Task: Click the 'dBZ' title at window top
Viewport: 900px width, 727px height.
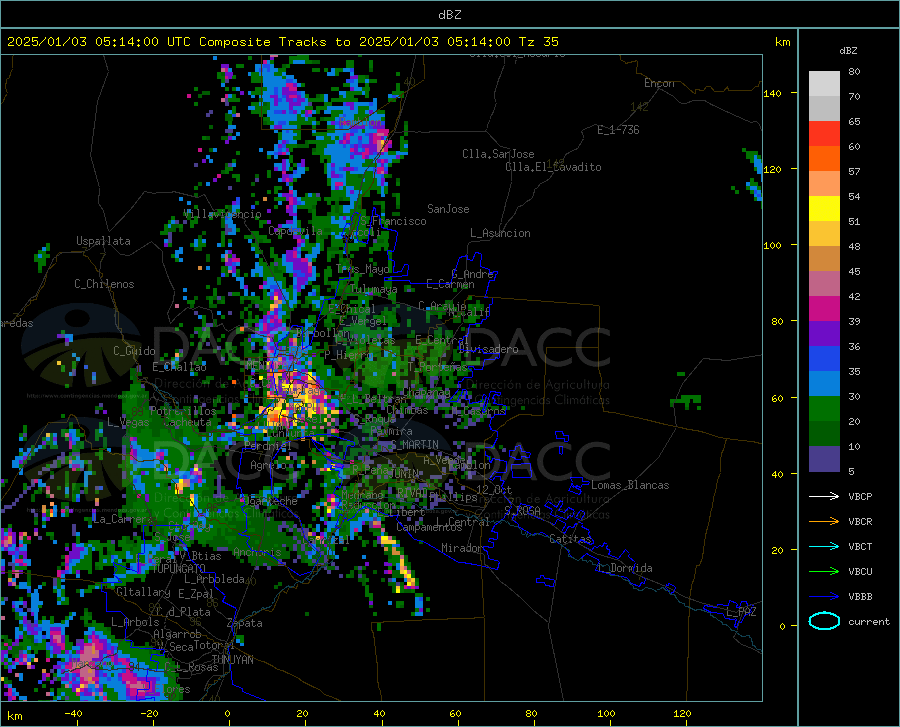Action: [x=449, y=15]
